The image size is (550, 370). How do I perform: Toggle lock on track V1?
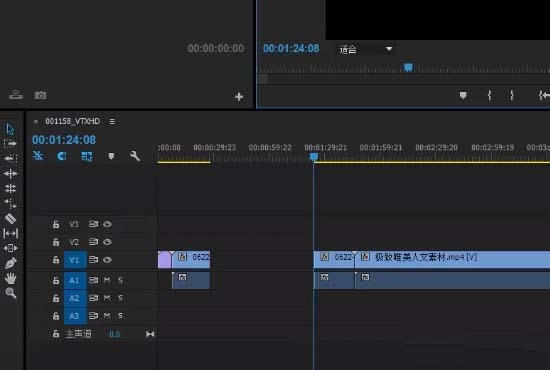pyautogui.click(x=56, y=260)
